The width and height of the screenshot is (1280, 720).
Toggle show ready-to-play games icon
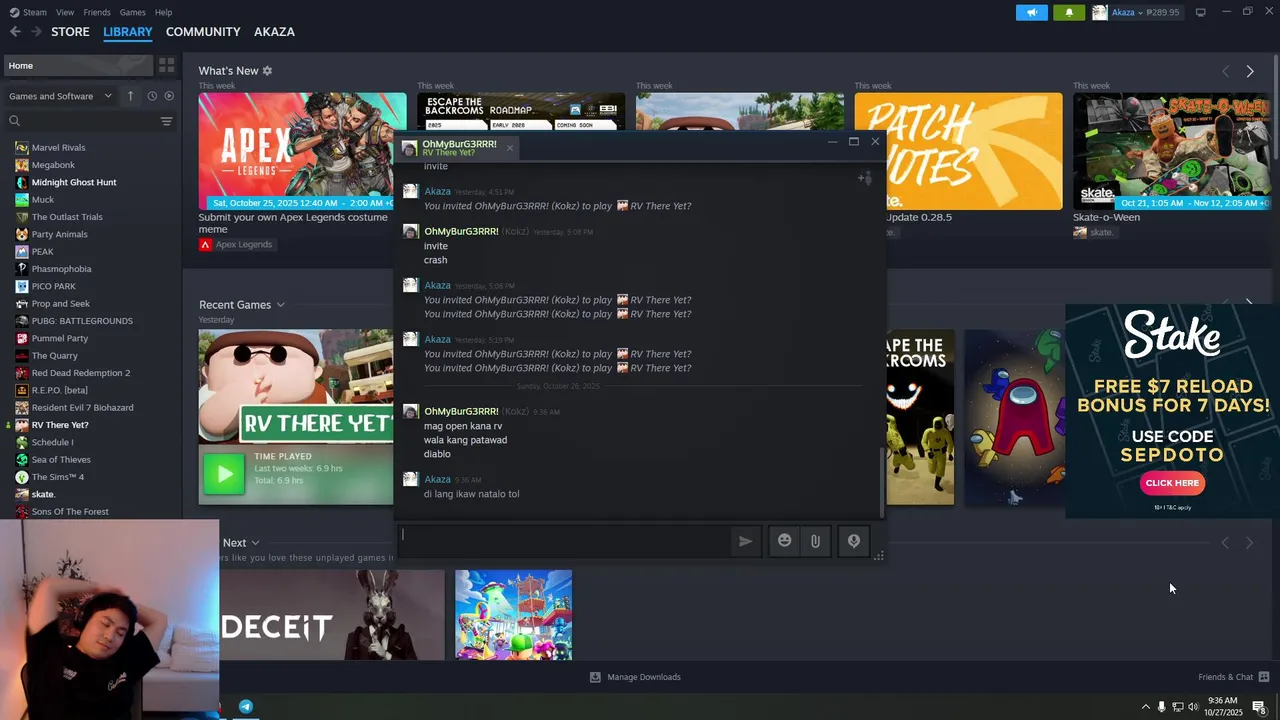[169, 96]
